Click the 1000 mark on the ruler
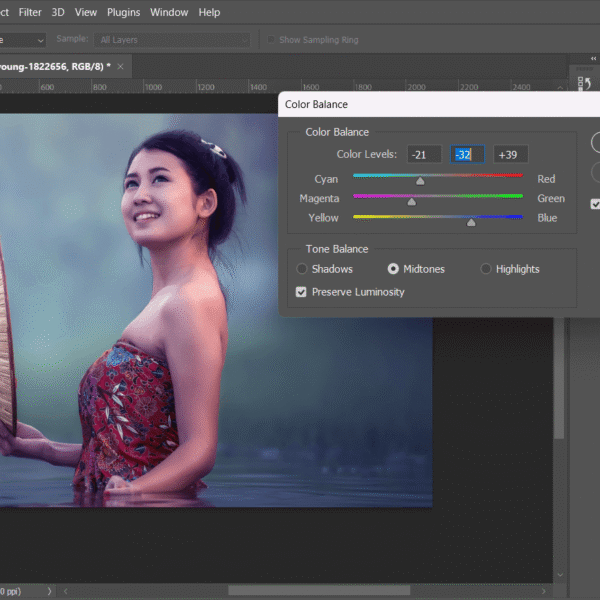This screenshot has height=600, width=600. coord(153,87)
